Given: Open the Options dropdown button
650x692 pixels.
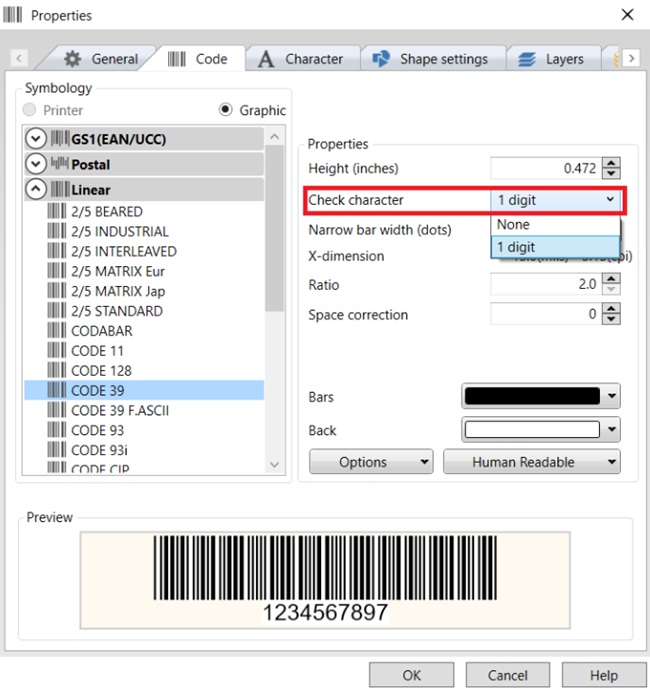Looking at the screenshot, I should click(x=371, y=462).
